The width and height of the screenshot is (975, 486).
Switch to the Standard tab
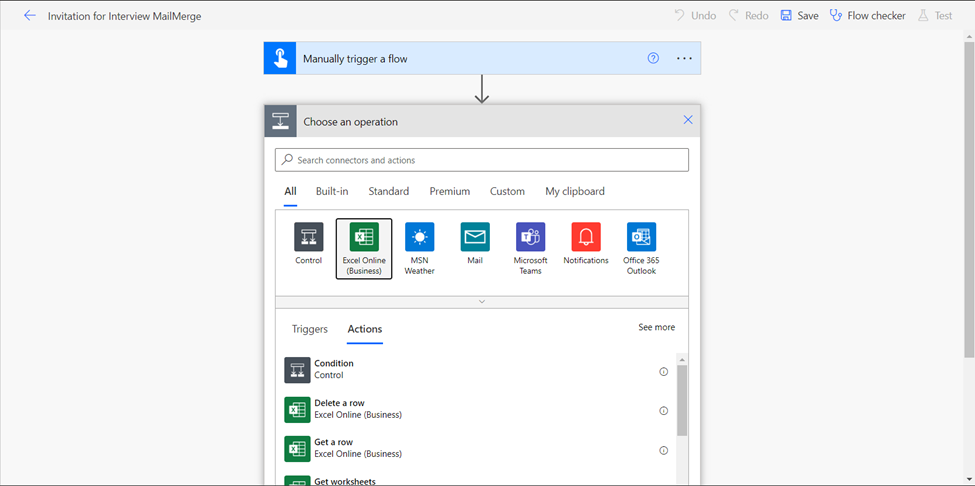pyautogui.click(x=389, y=191)
